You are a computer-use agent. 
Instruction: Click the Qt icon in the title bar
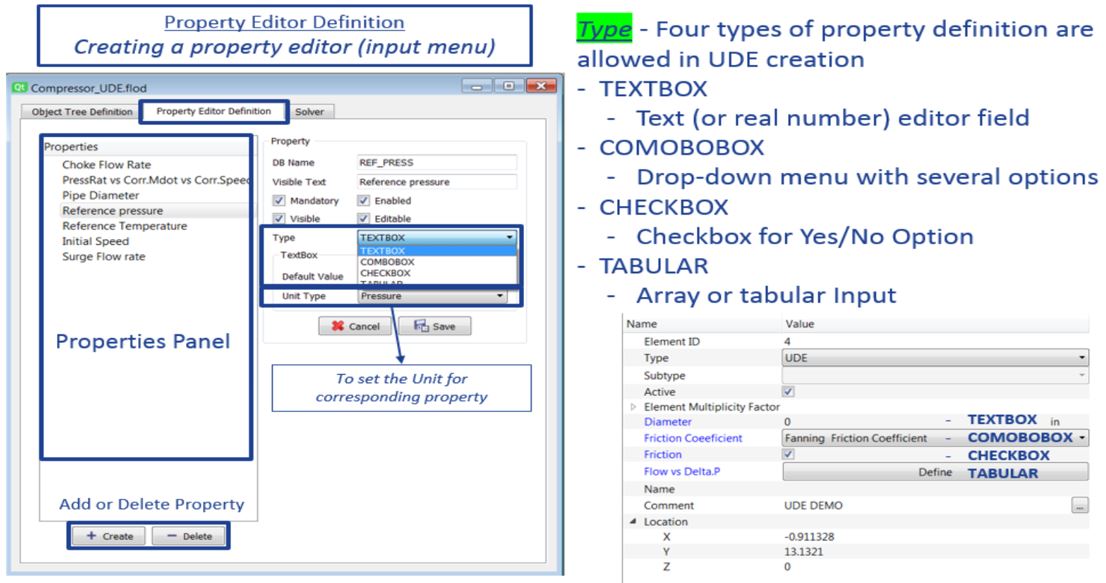coord(19,87)
